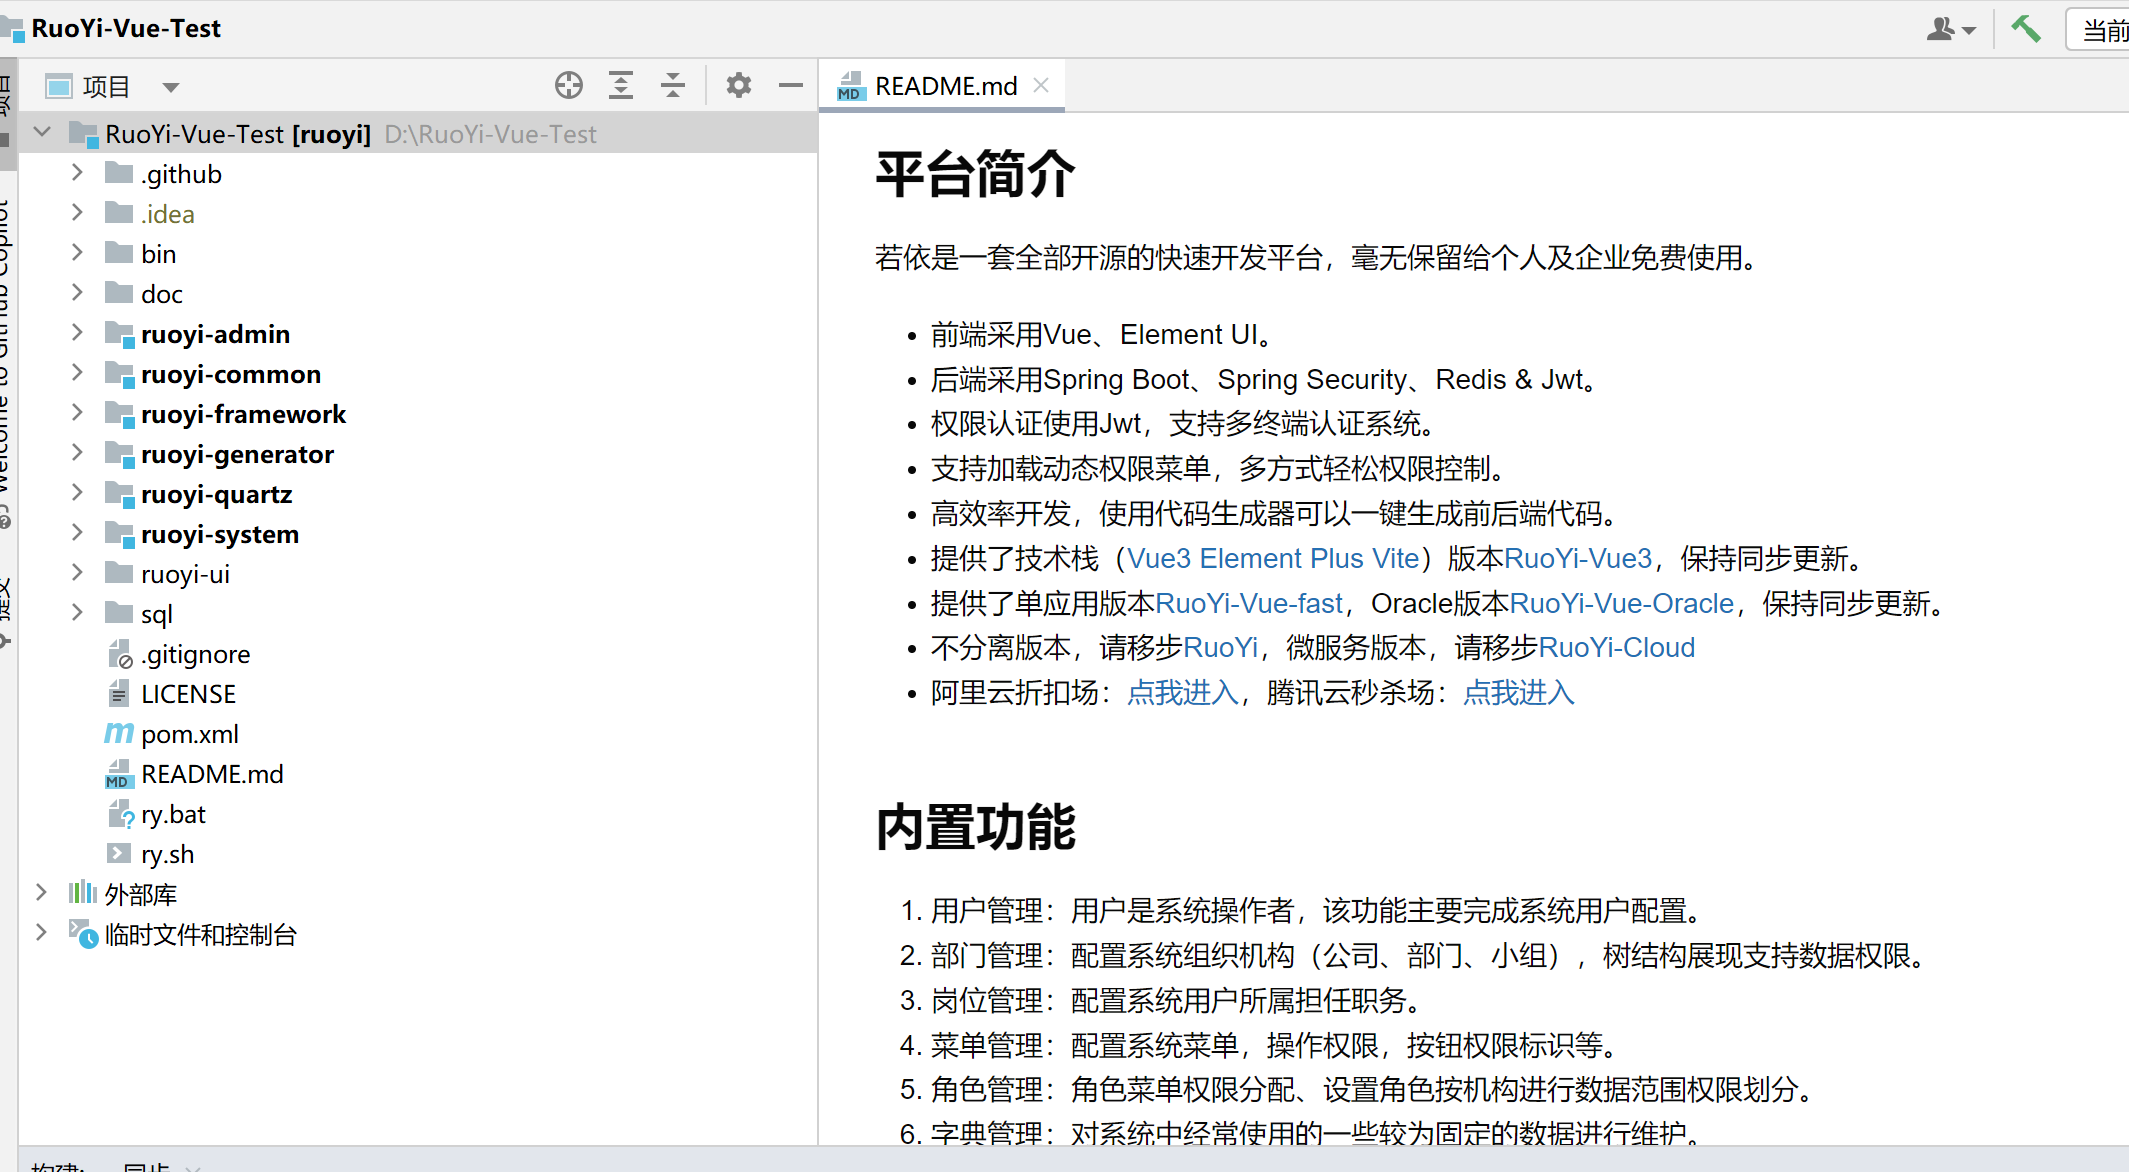The height and width of the screenshot is (1172, 2129).
Task: Switch to the README.md tab
Action: [x=945, y=87]
